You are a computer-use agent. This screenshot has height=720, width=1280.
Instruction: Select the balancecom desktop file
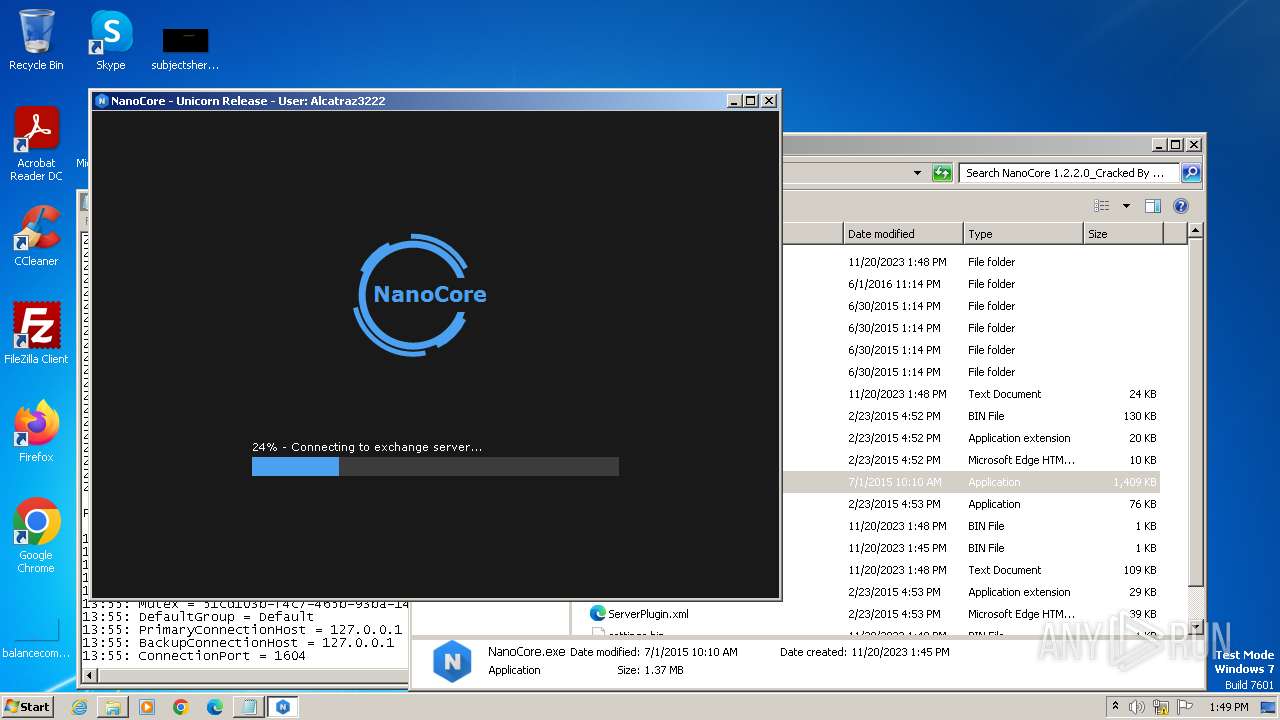click(x=36, y=637)
